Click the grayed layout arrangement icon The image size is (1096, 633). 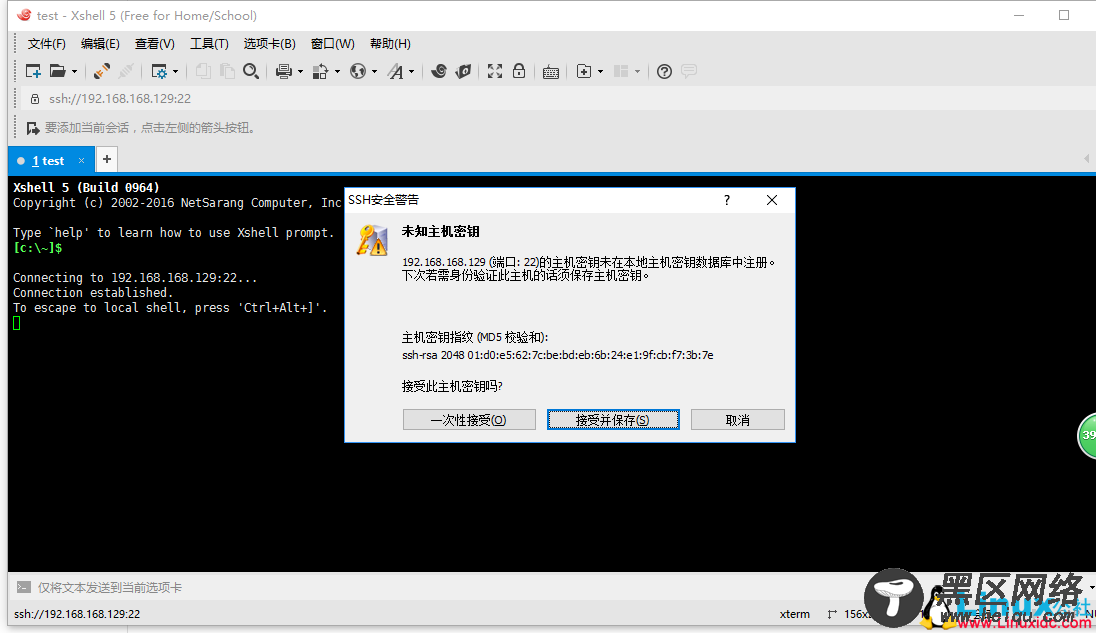[621, 71]
